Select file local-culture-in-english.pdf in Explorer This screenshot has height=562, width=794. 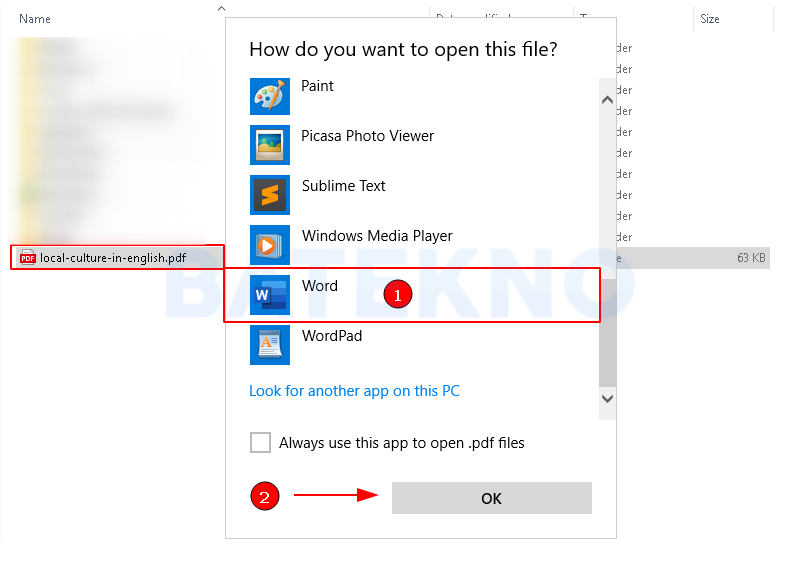coord(113,258)
